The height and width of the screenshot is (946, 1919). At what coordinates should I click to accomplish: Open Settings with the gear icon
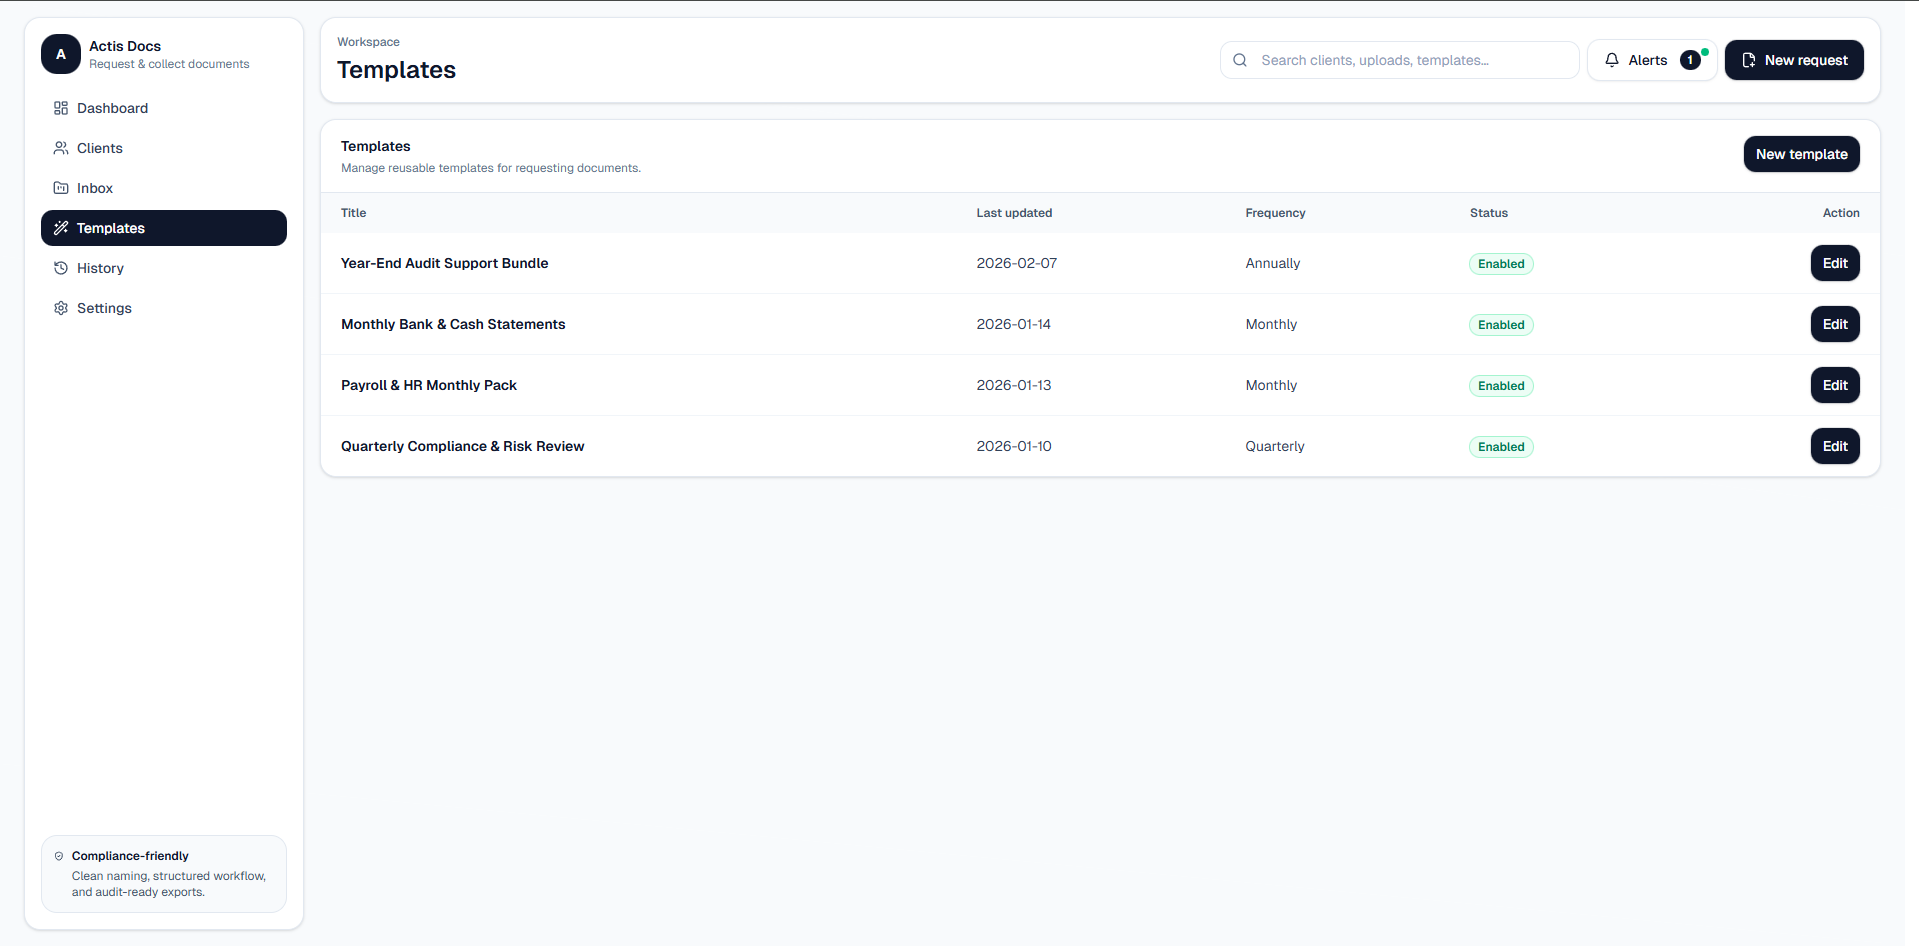tap(61, 308)
